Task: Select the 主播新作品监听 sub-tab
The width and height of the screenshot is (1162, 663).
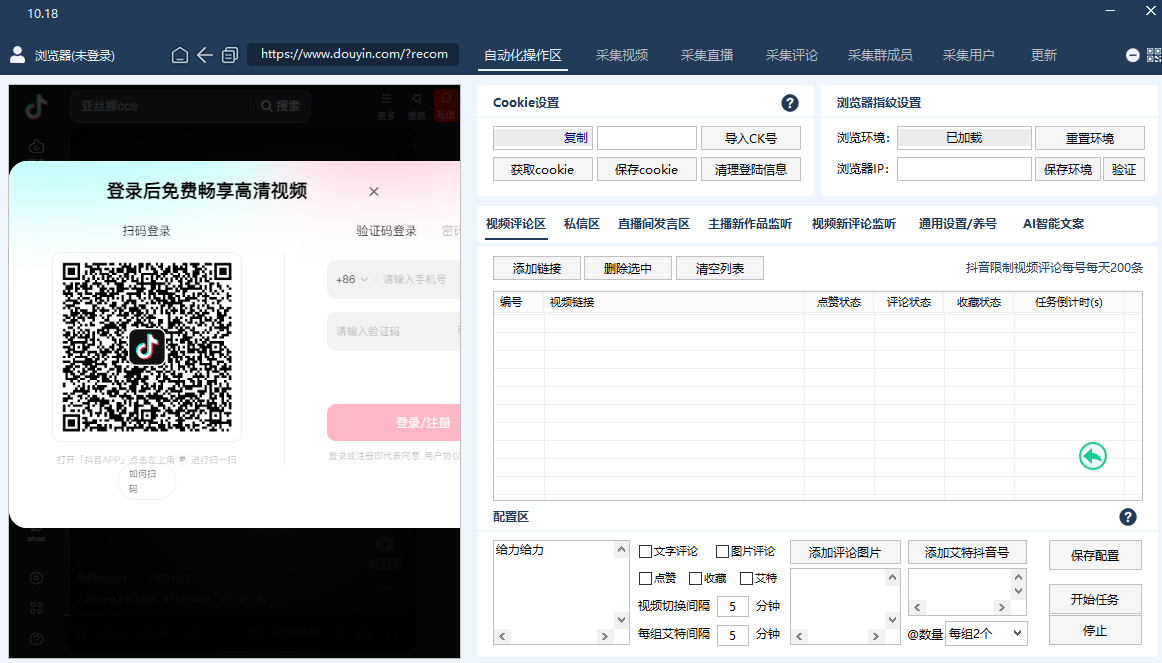Action: pos(750,224)
